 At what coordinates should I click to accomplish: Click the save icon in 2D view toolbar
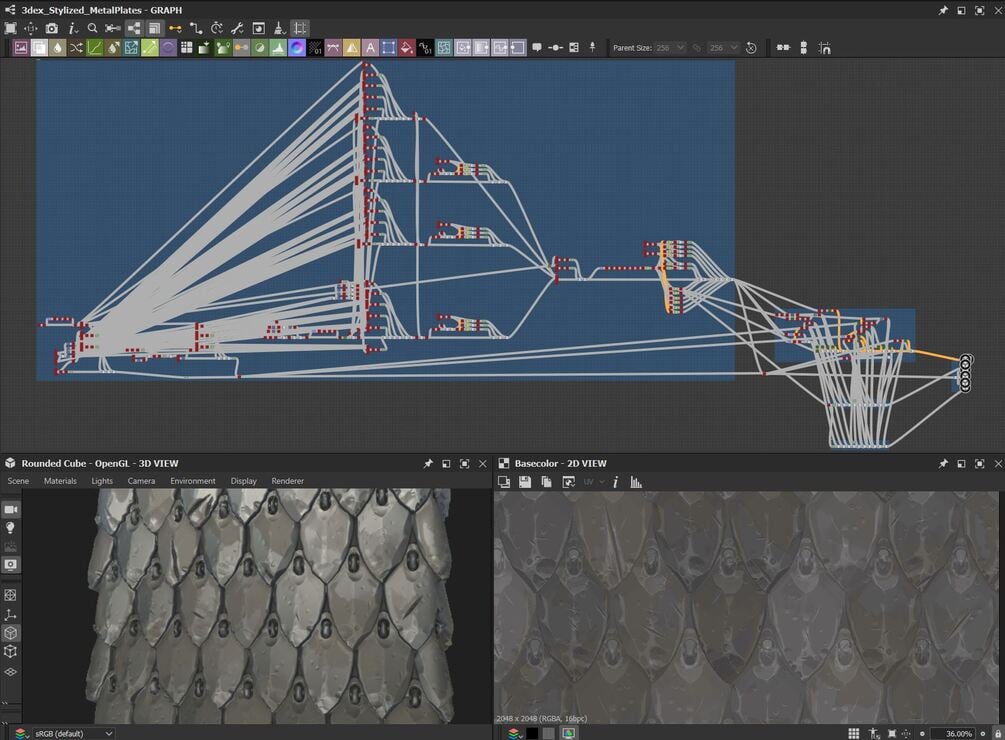[x=525, y=482]
